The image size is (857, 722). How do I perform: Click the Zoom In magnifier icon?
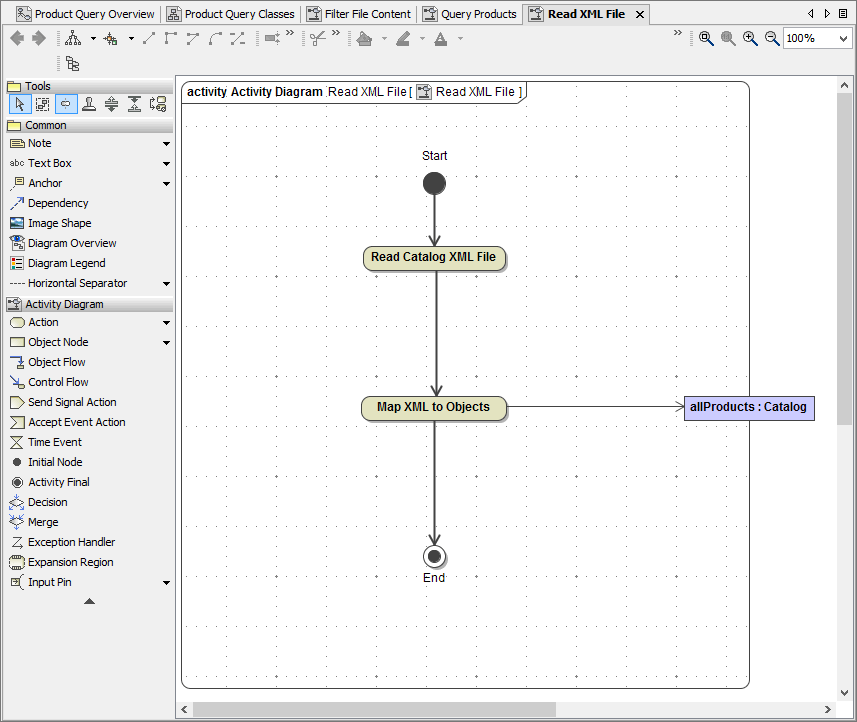click(750, 39)
